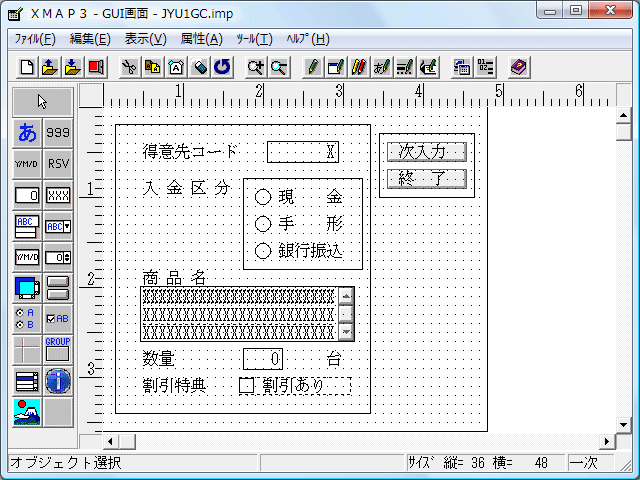Select the arrow pointer tool
640x480 pixels.
pyautogui.click(x=42, y=101)
